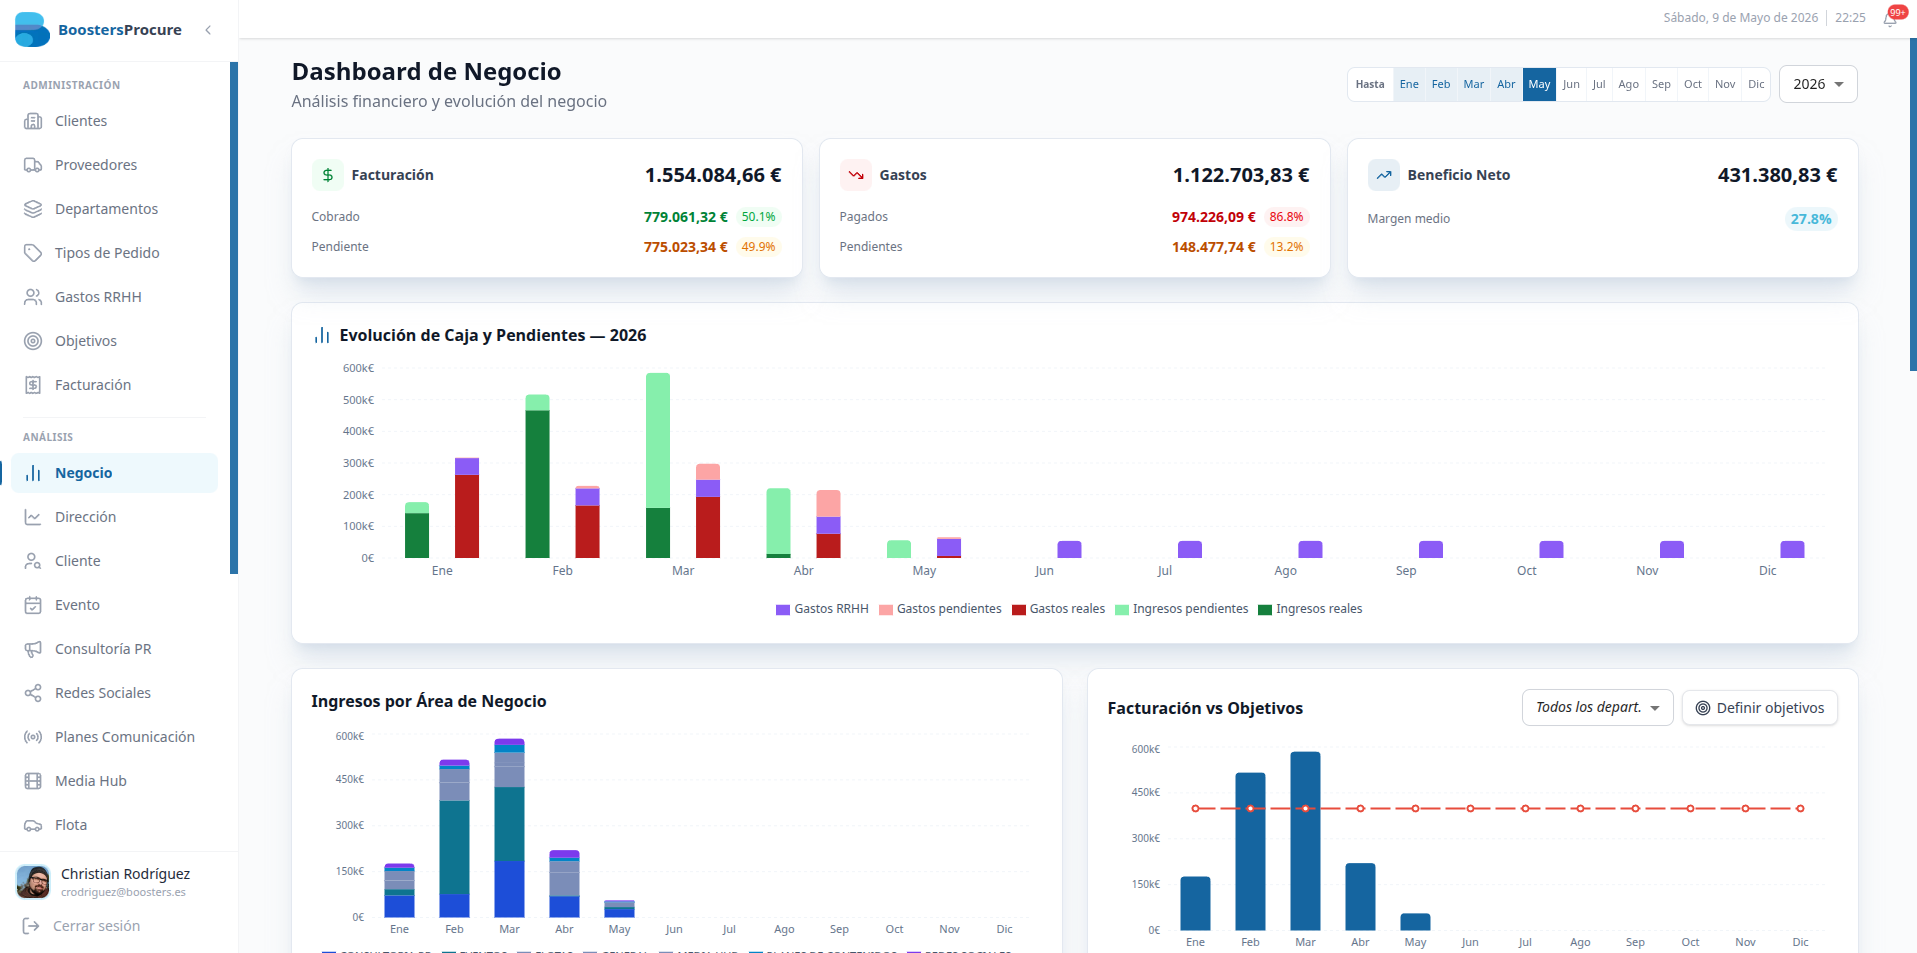Click the Facturación dollar icon in summary card
The height and width of the screenshot is (953, 1917).
(x=327, y=175)
